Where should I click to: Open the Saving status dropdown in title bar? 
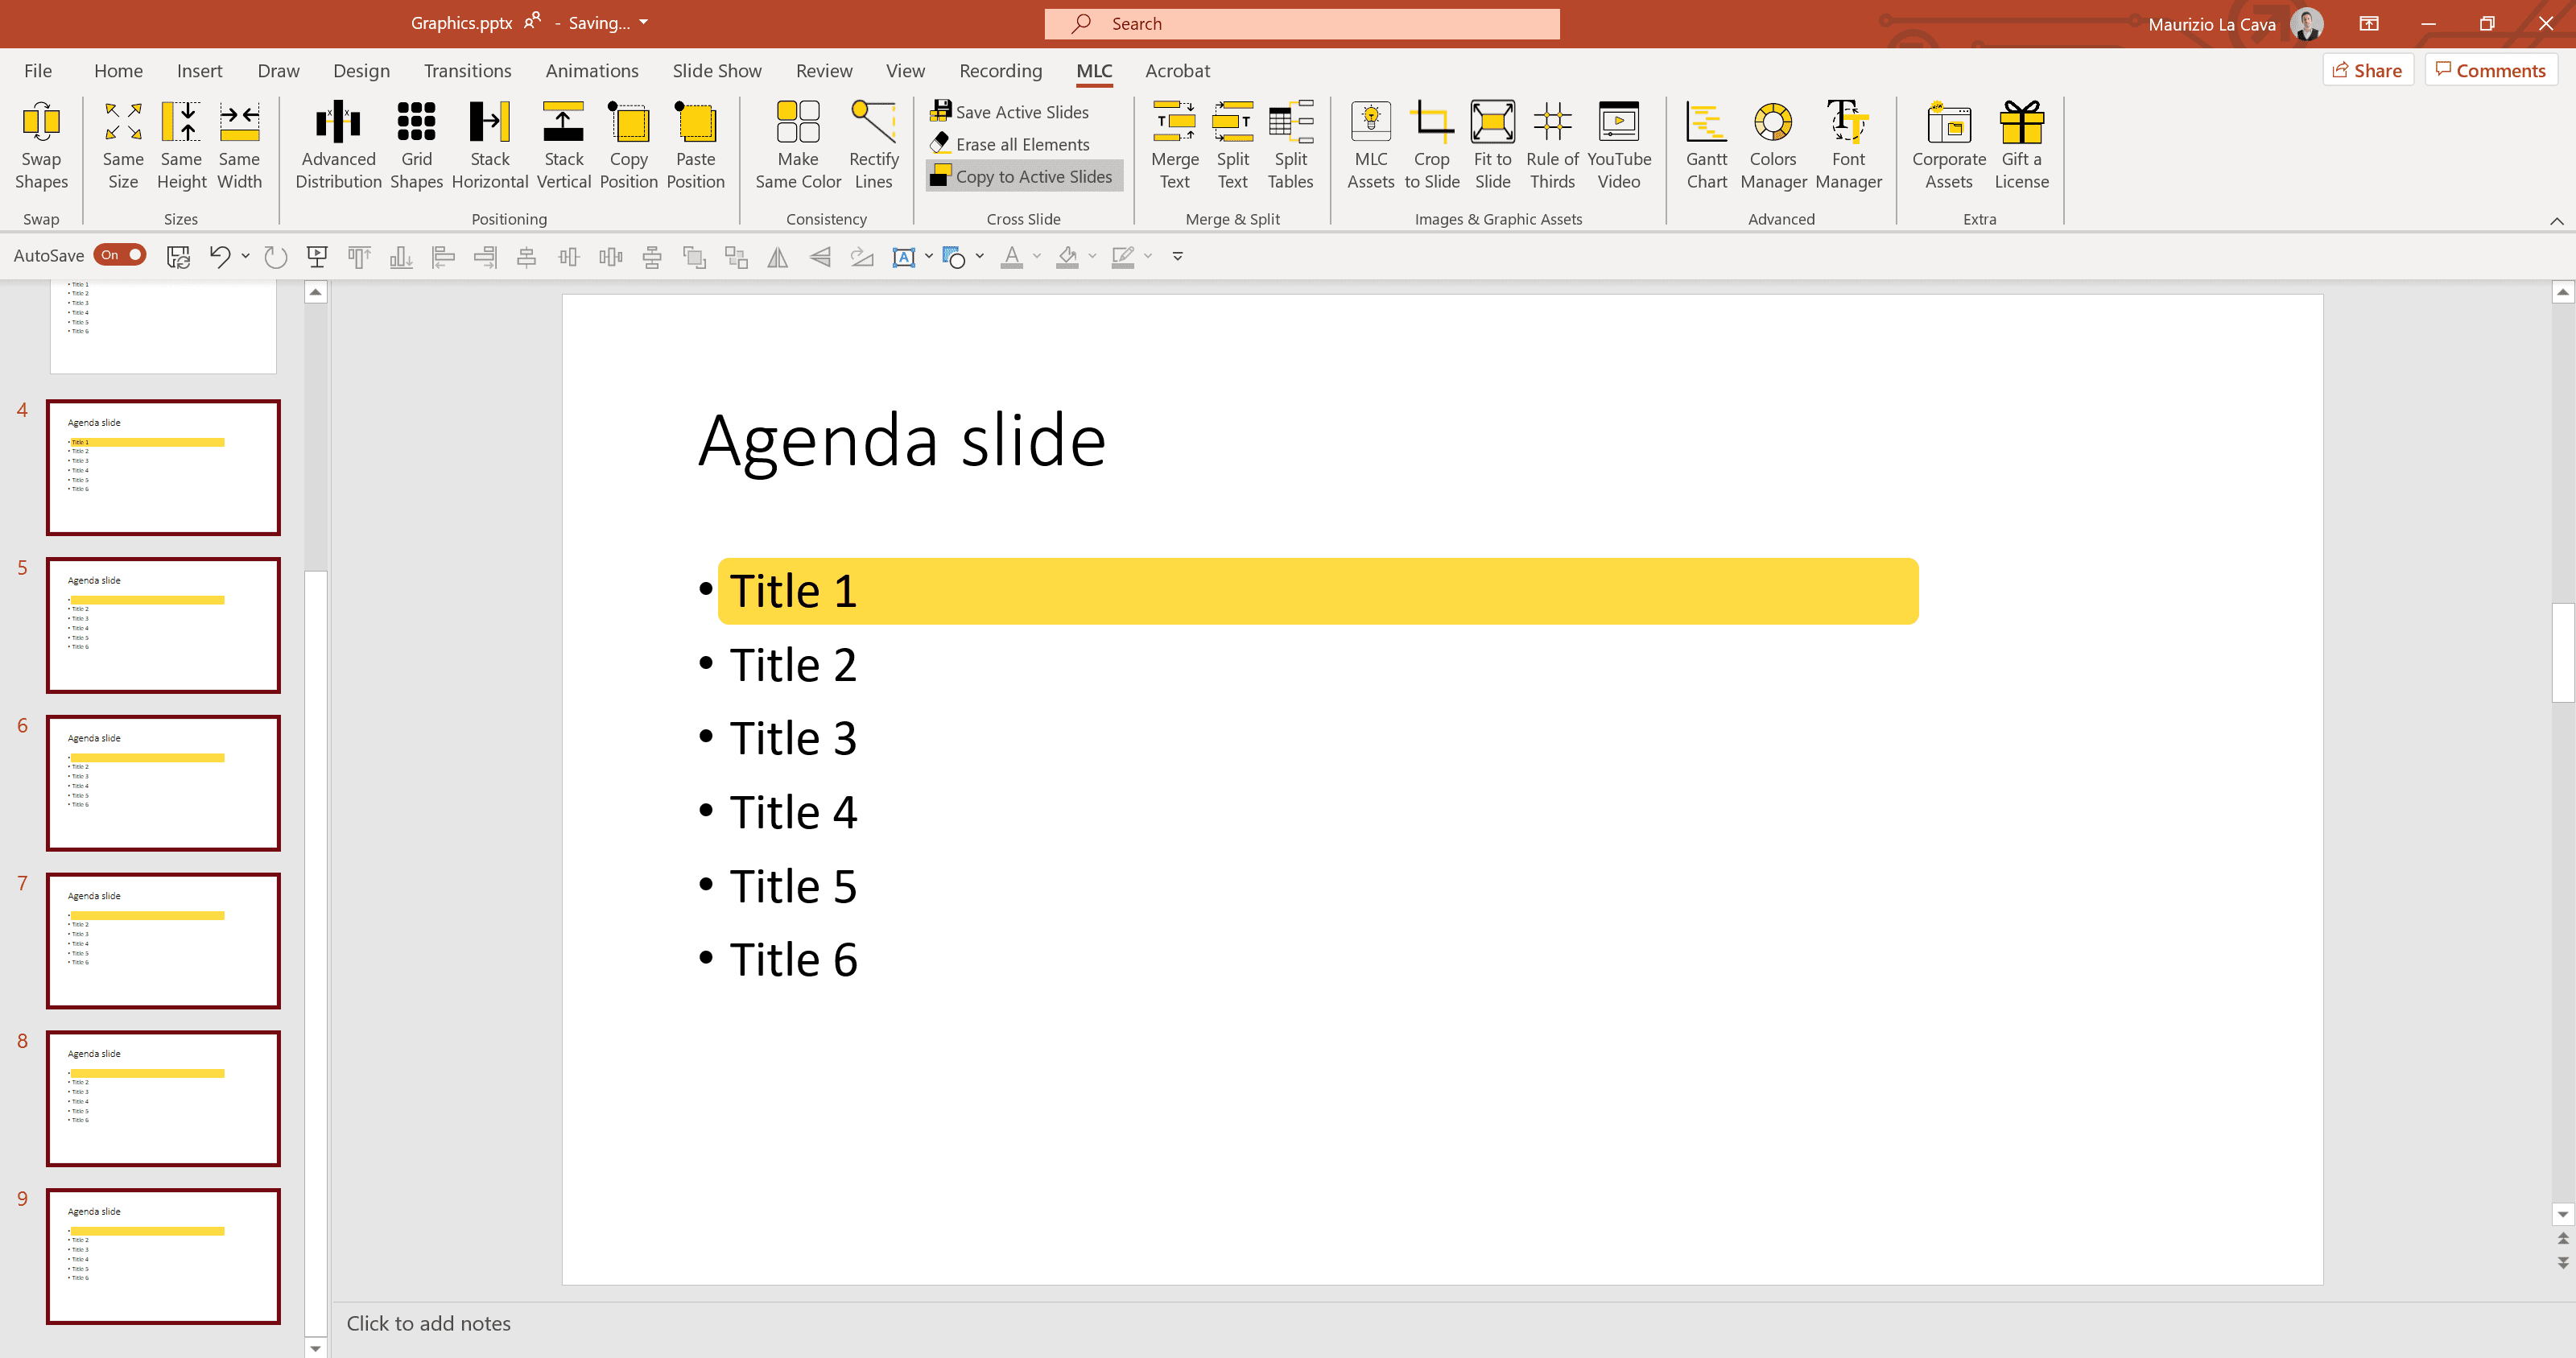pyautogui.click(x=643, y=22)
